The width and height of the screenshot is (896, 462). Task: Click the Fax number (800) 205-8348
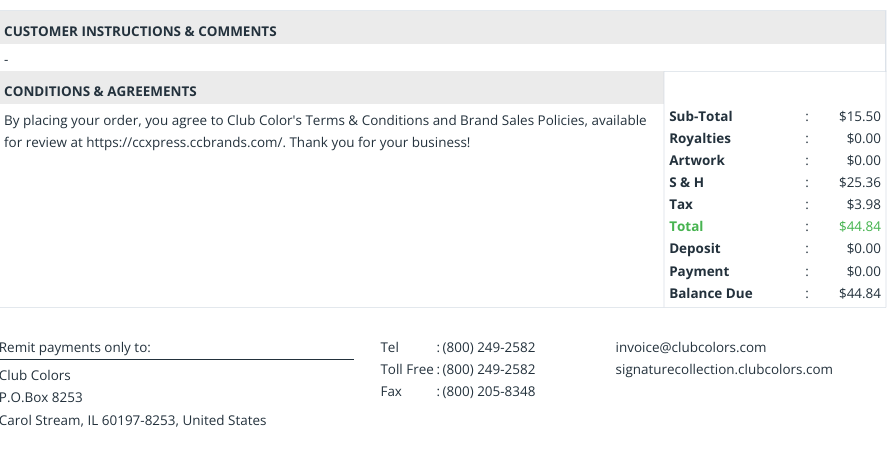(489, 391)
